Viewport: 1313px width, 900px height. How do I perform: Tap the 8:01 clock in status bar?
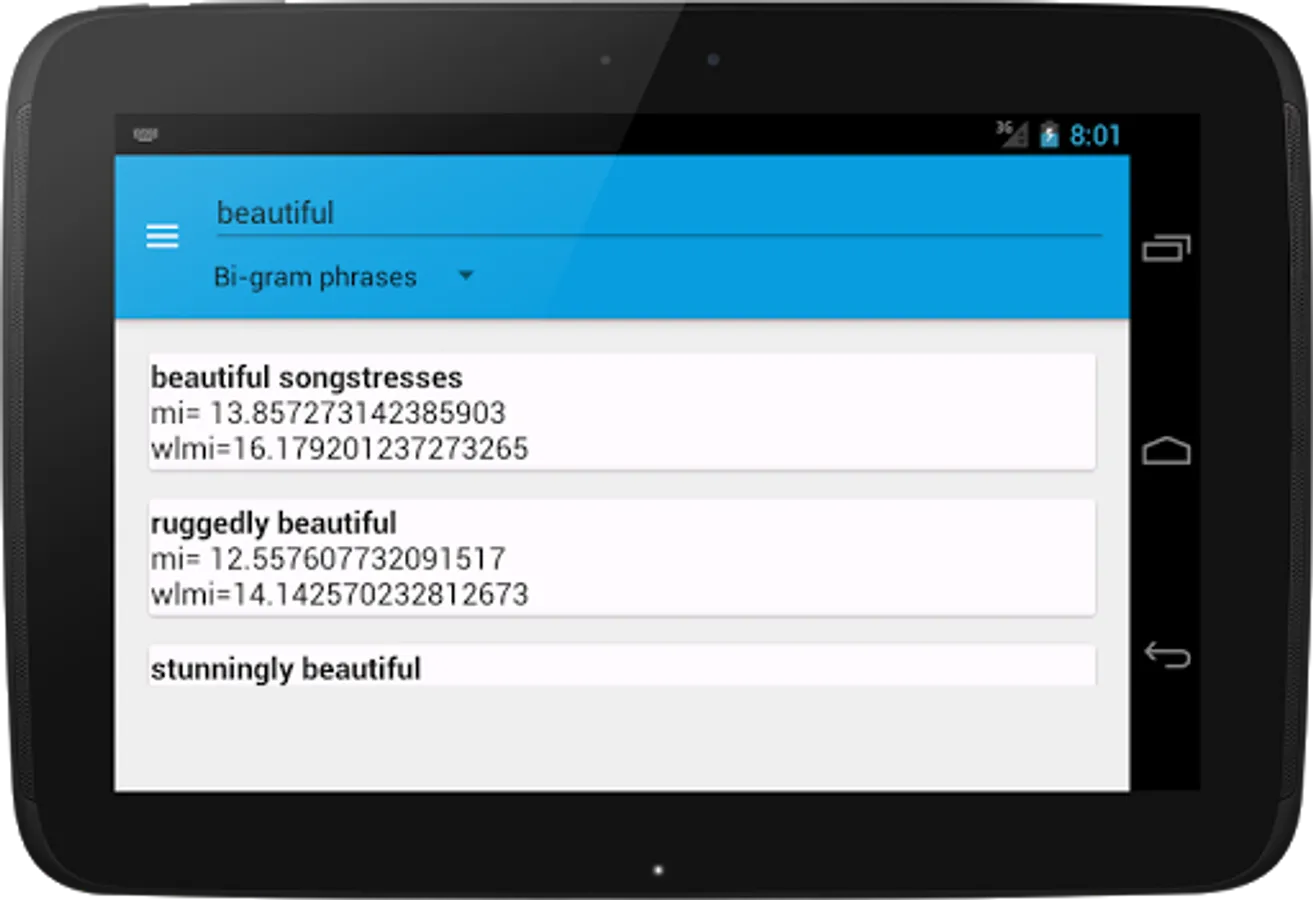tap(1095, 135)
